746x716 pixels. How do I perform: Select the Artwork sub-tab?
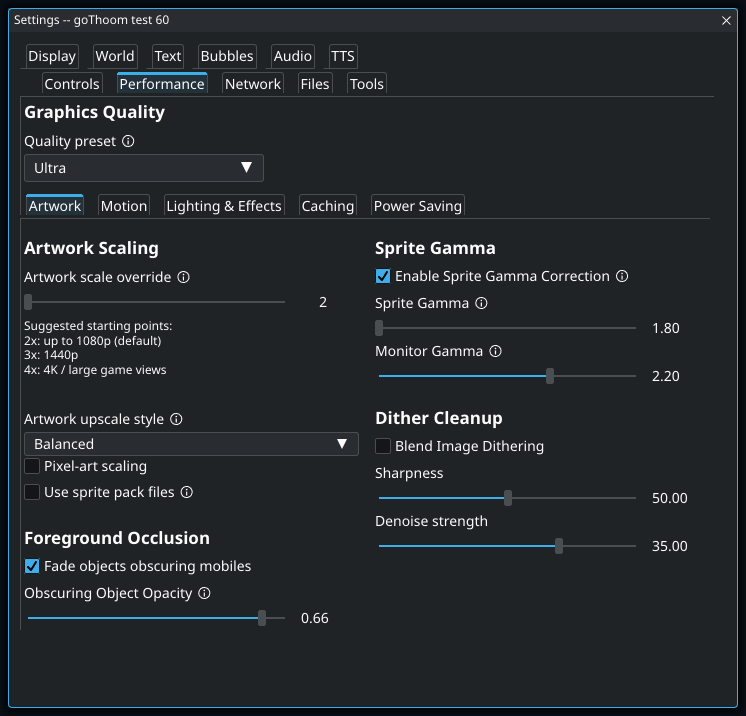pyautogui.click(x=55, y=206)
